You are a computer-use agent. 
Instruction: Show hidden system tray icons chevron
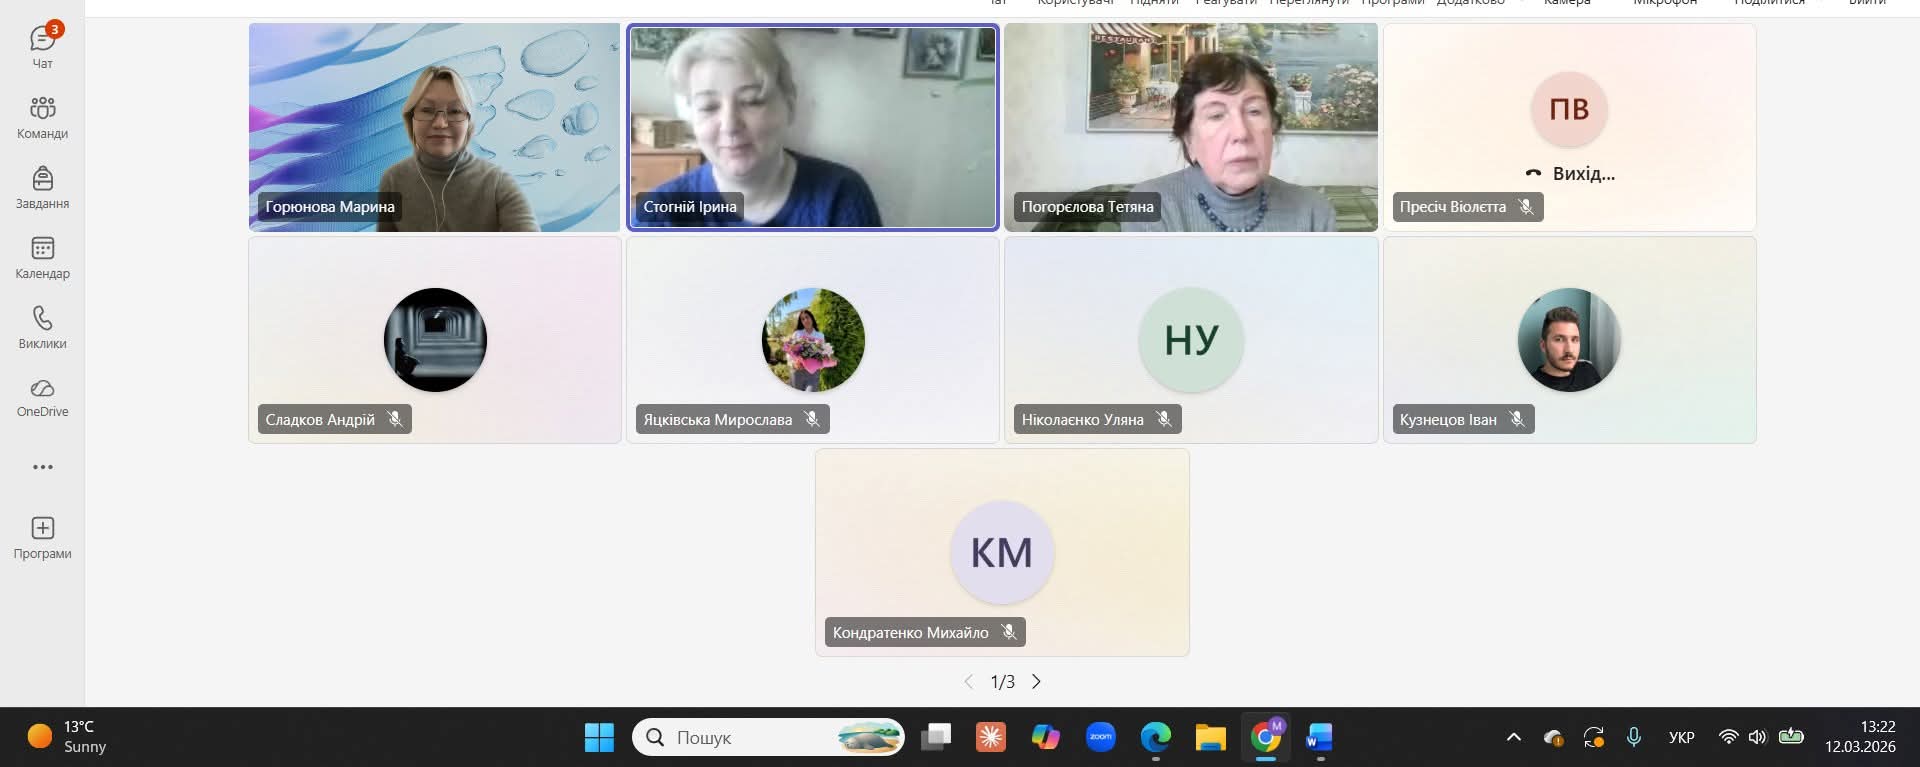(1513, 737)
